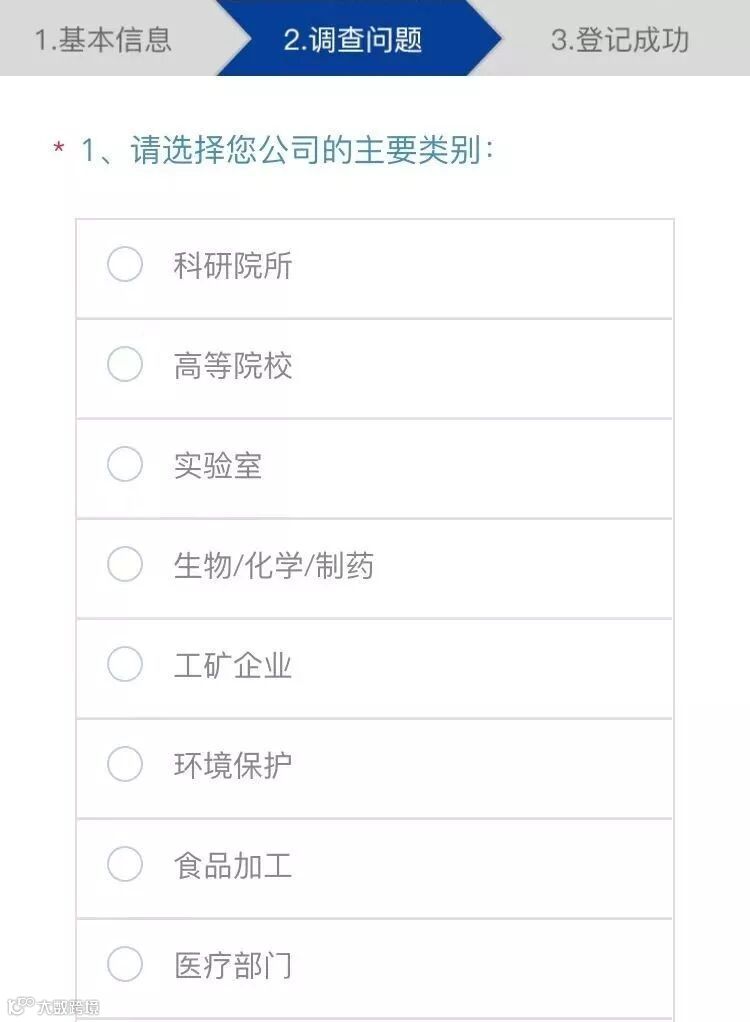Choose the 实验室 radio option

pyautogui.click(x=125, y=464)
